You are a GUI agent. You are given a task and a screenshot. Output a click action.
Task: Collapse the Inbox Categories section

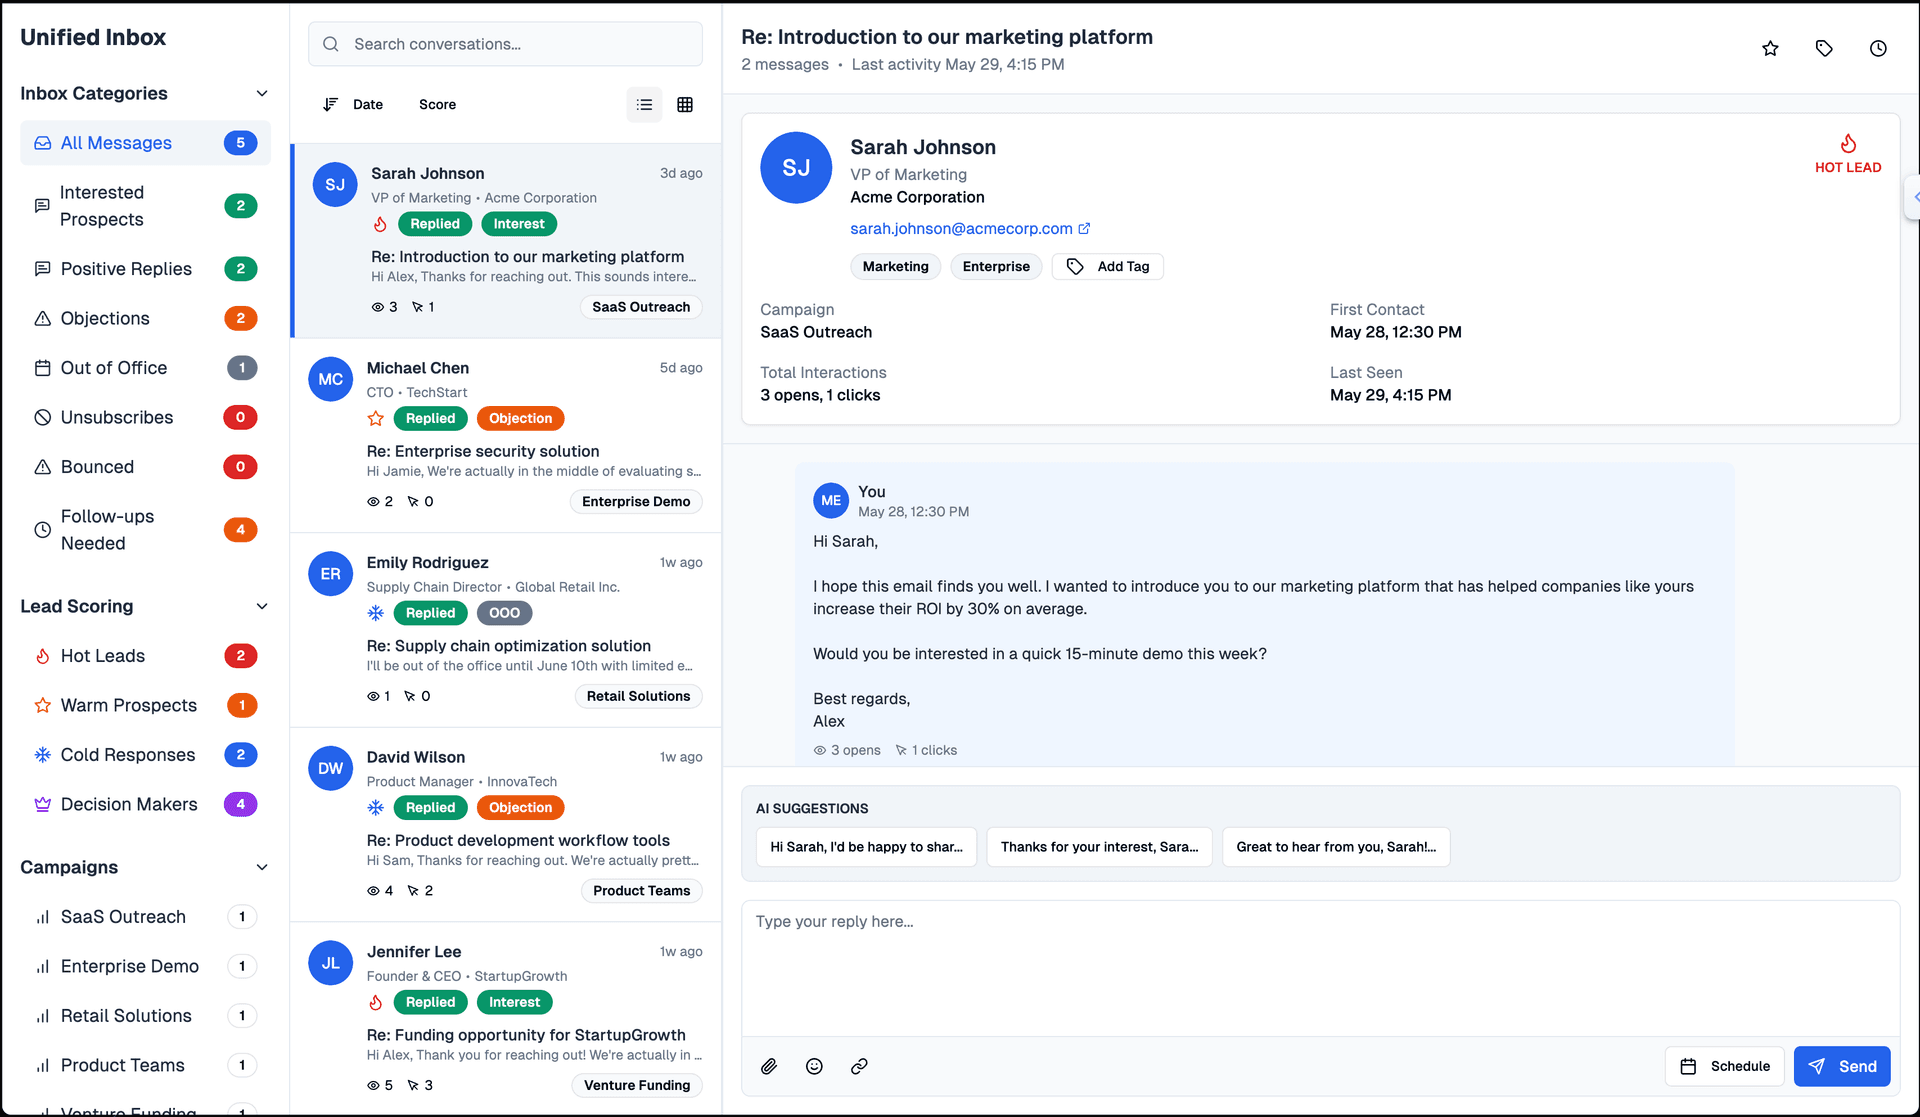pyautogui.click(x=262, y=93)
